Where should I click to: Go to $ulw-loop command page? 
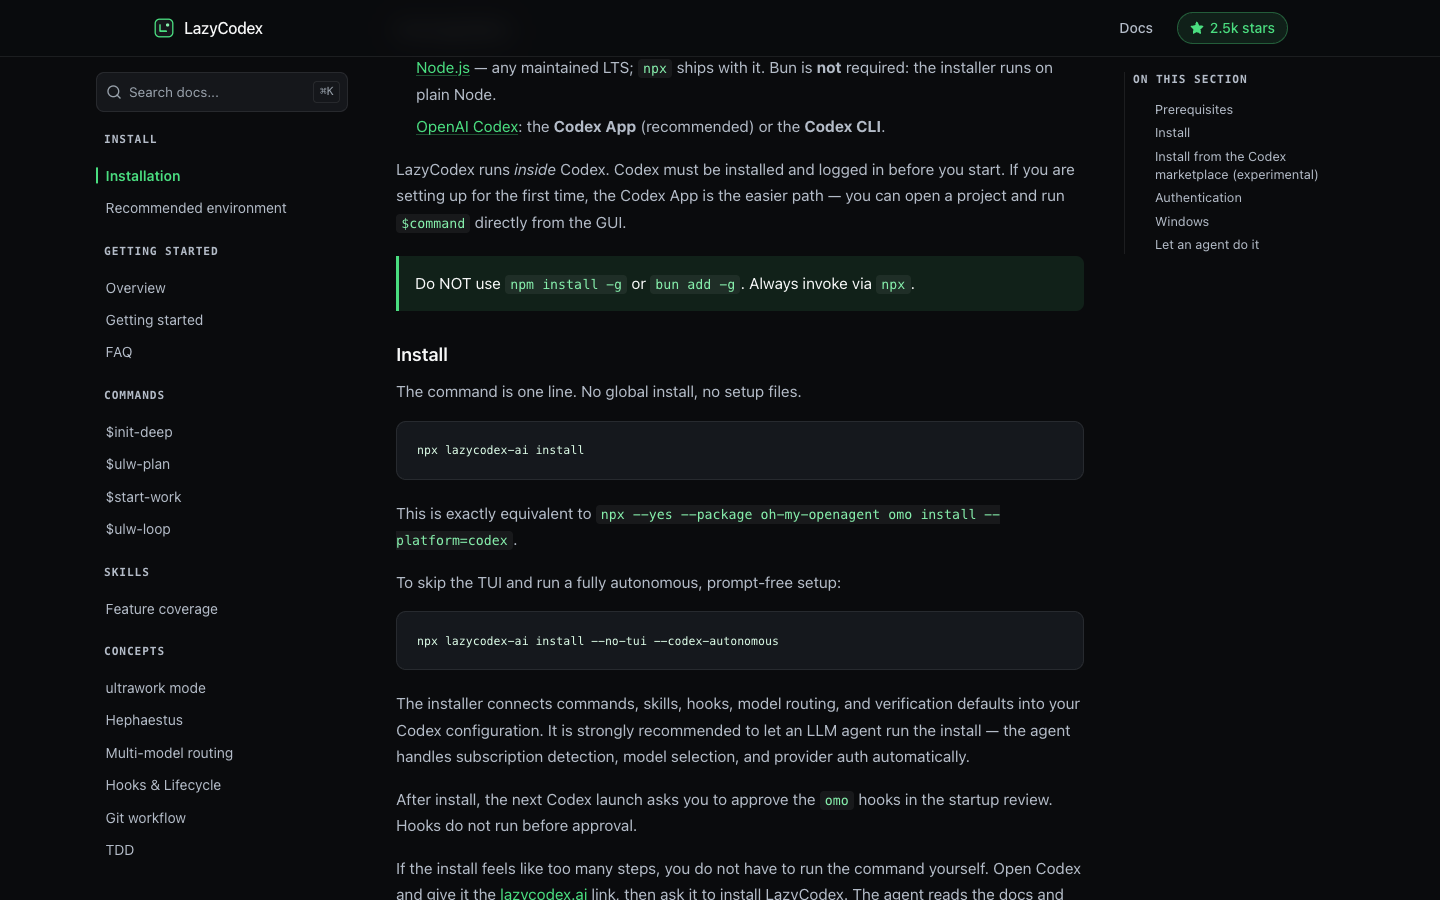tap(138, 529)
